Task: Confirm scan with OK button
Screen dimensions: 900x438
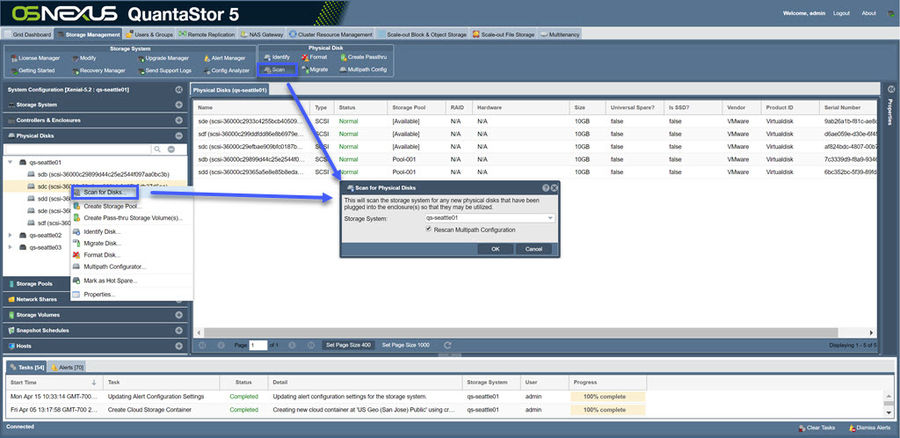Action: coord(495,249)
